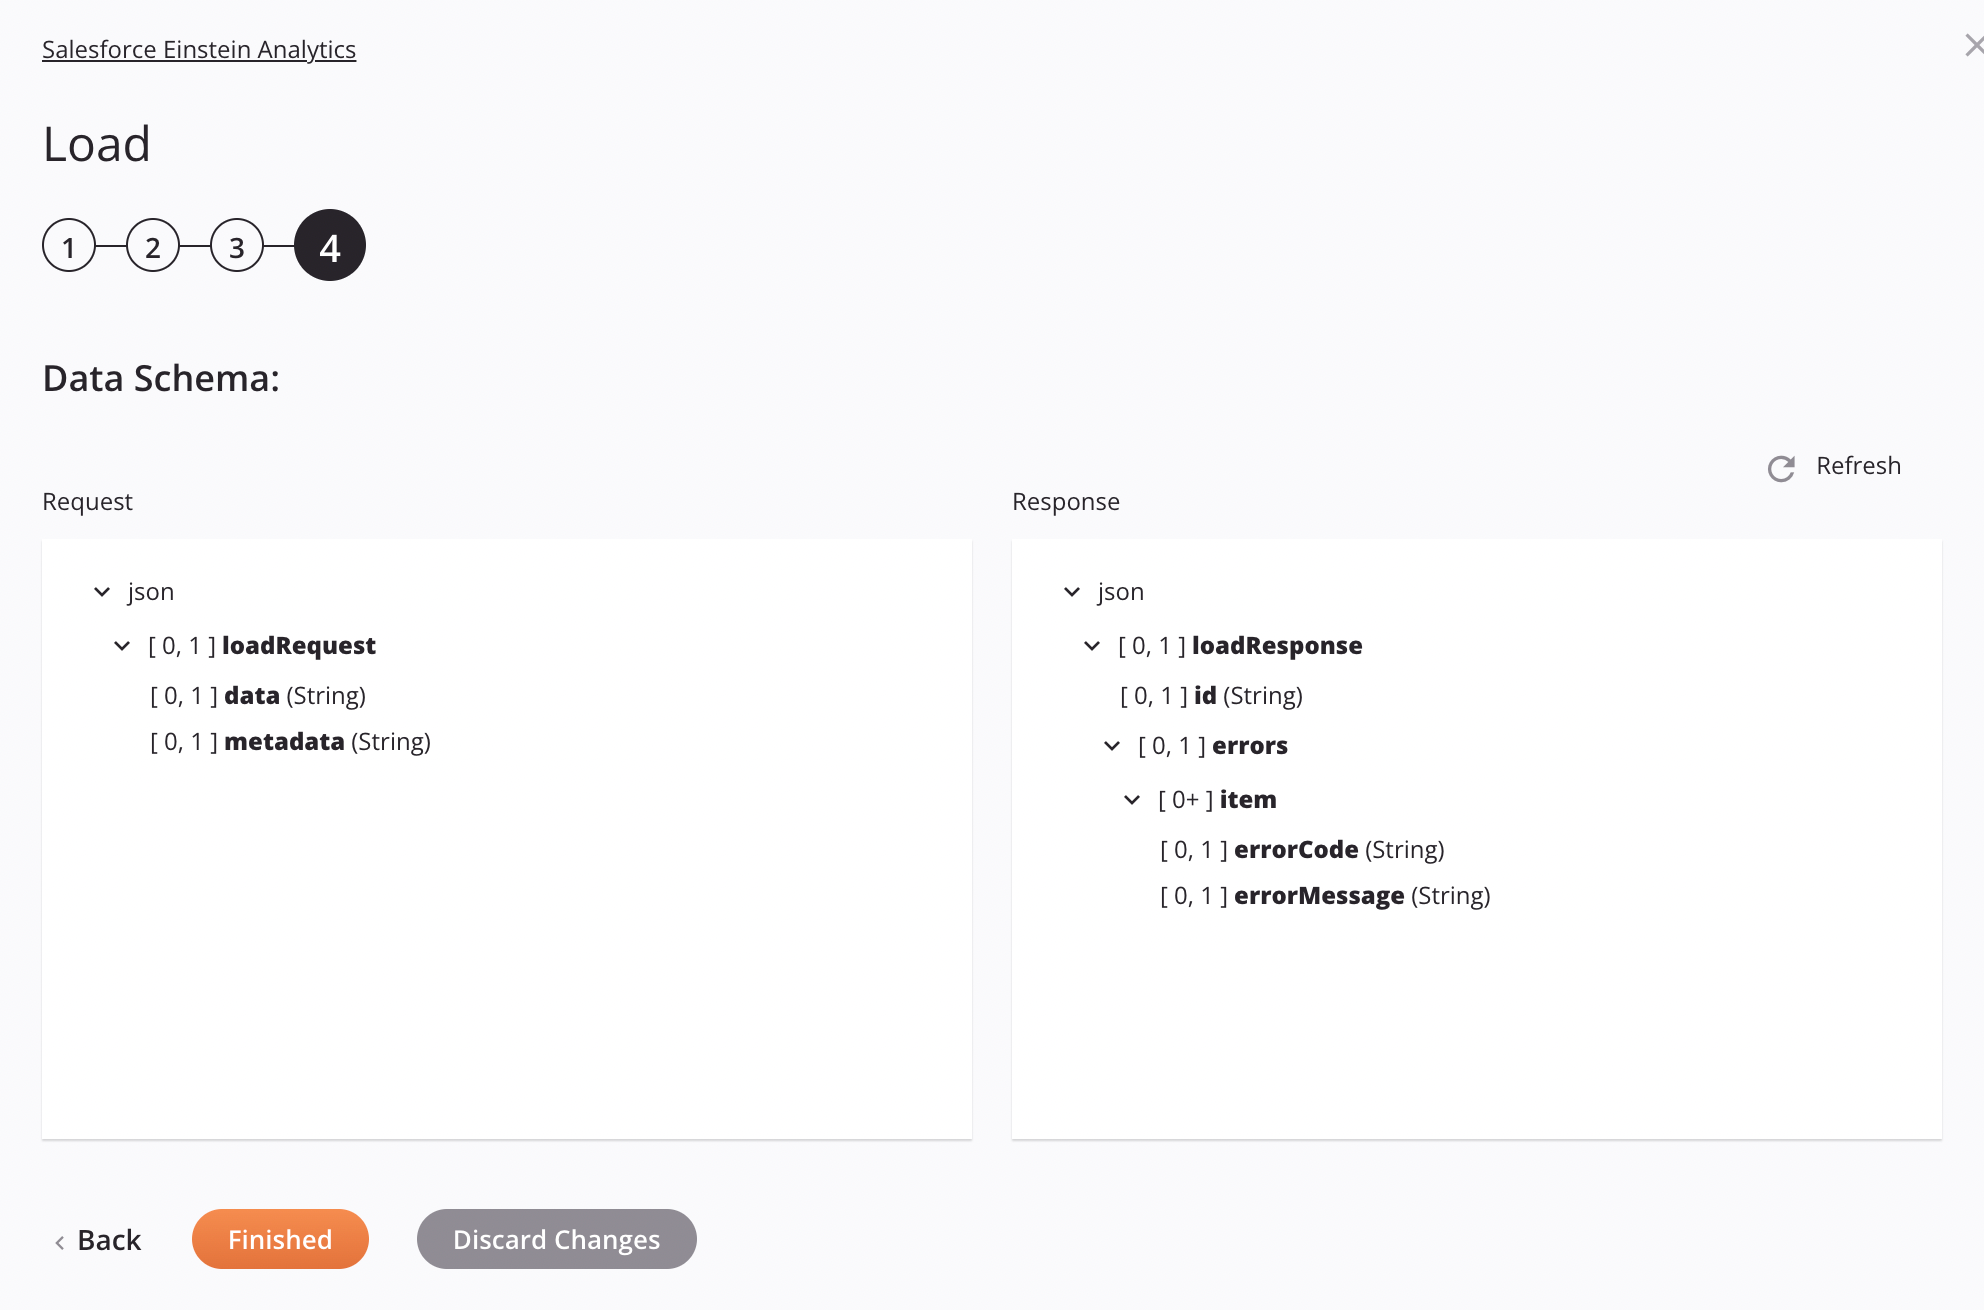Click step 1 circle in progress indicator

pos(67,244)
